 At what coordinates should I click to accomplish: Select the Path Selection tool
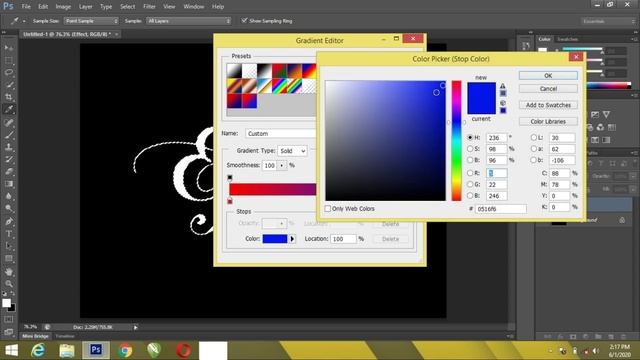9,246
